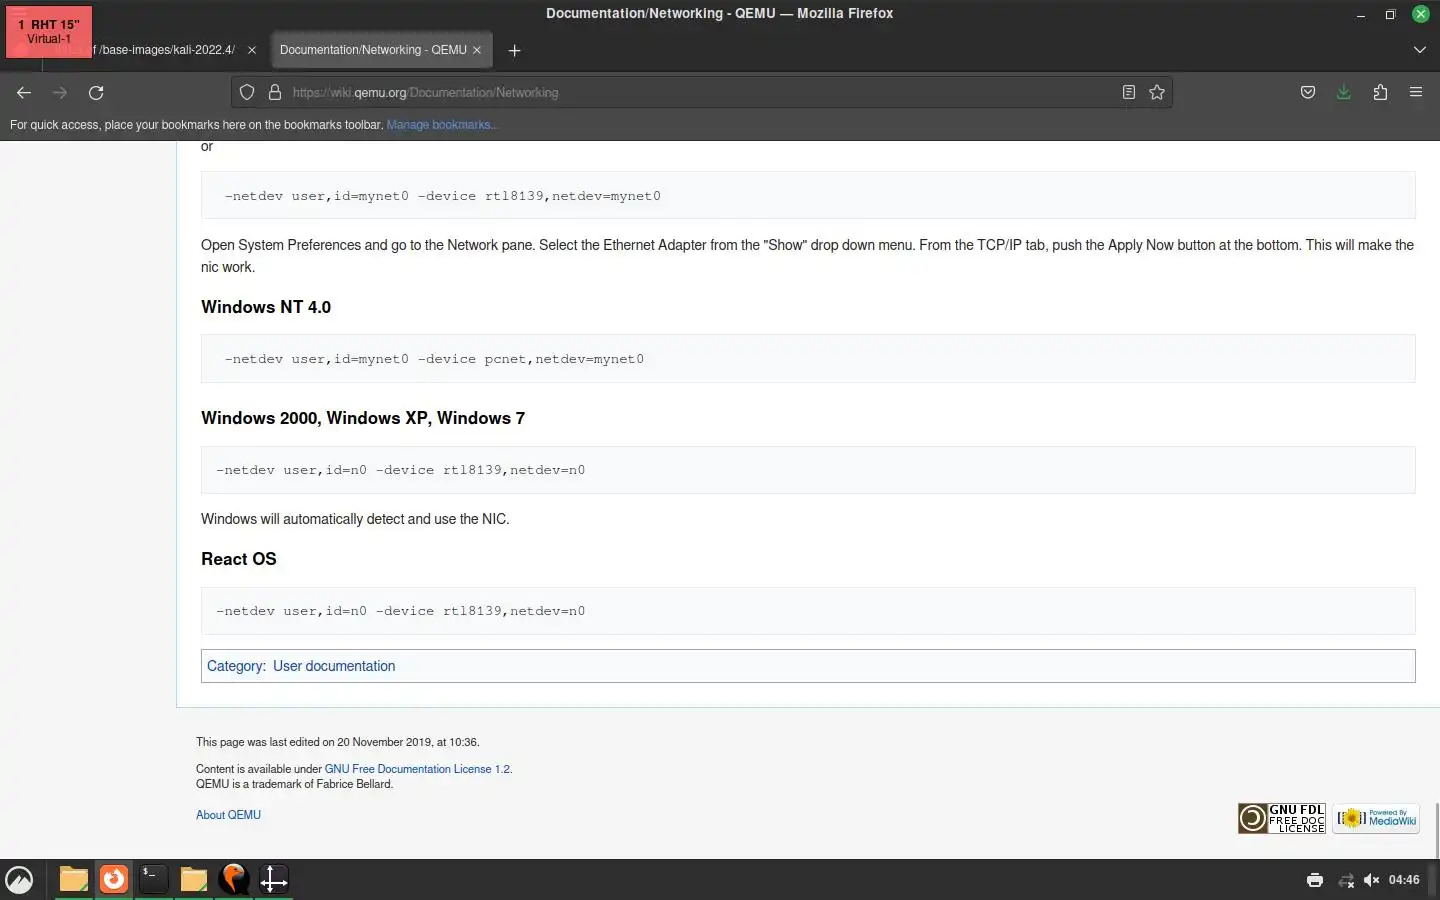Click the 04:46 clock
This screenshot has width=1440, height=900.
(x=1404, y=880)
